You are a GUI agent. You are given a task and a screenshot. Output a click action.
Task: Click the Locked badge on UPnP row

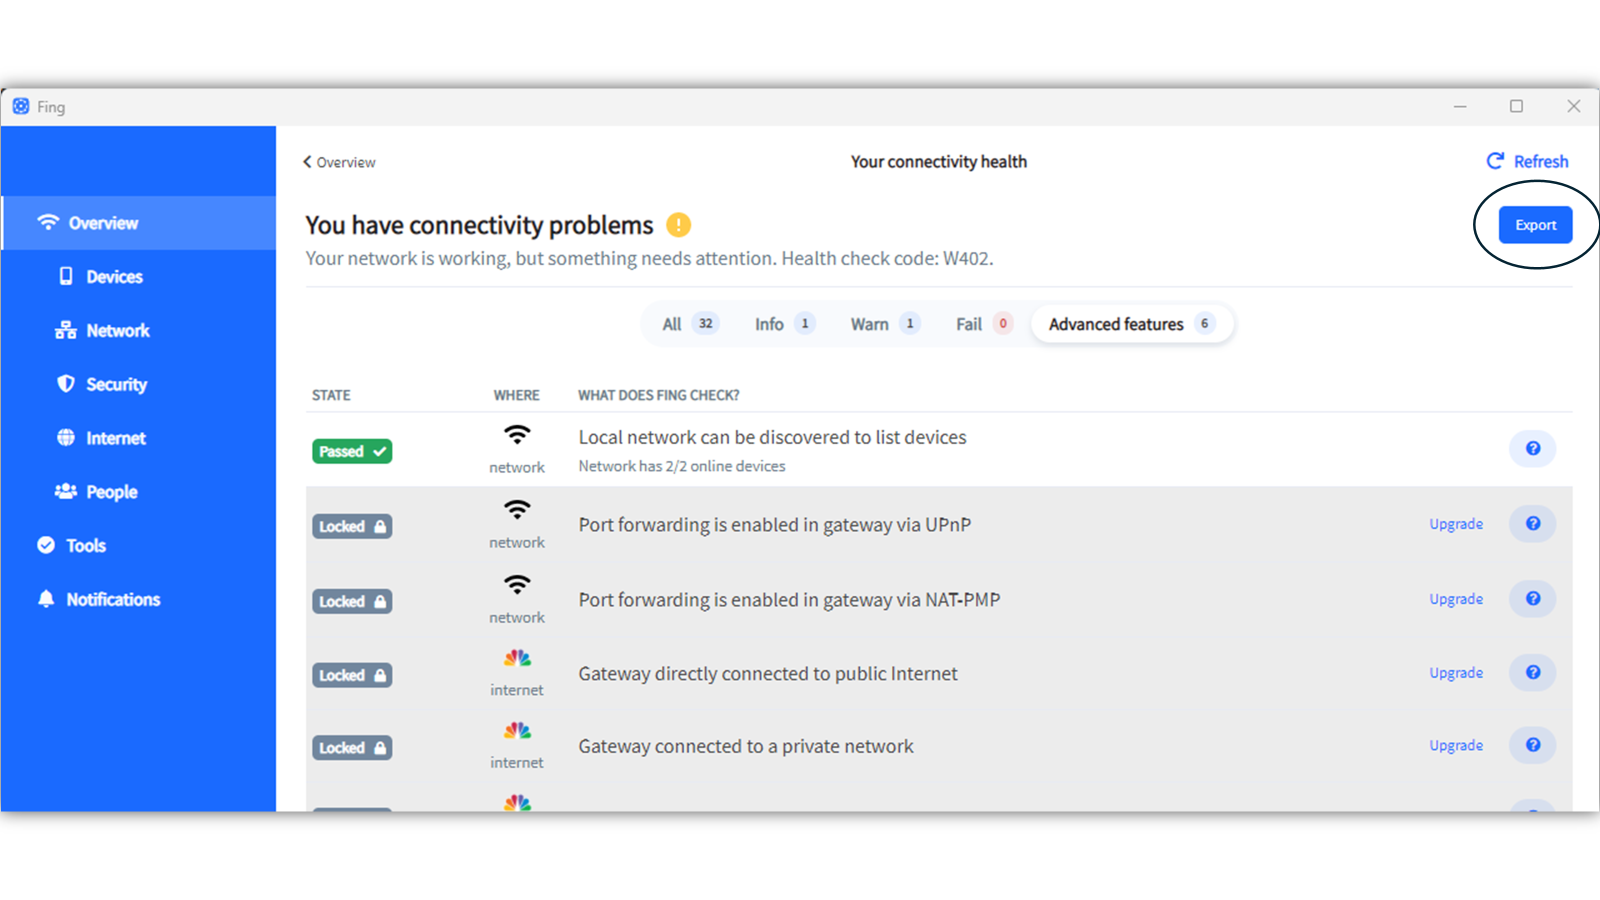coord(352,526)
